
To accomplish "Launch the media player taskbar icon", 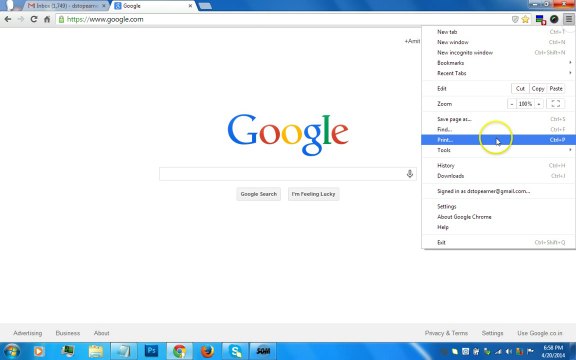I will point(39,351).
